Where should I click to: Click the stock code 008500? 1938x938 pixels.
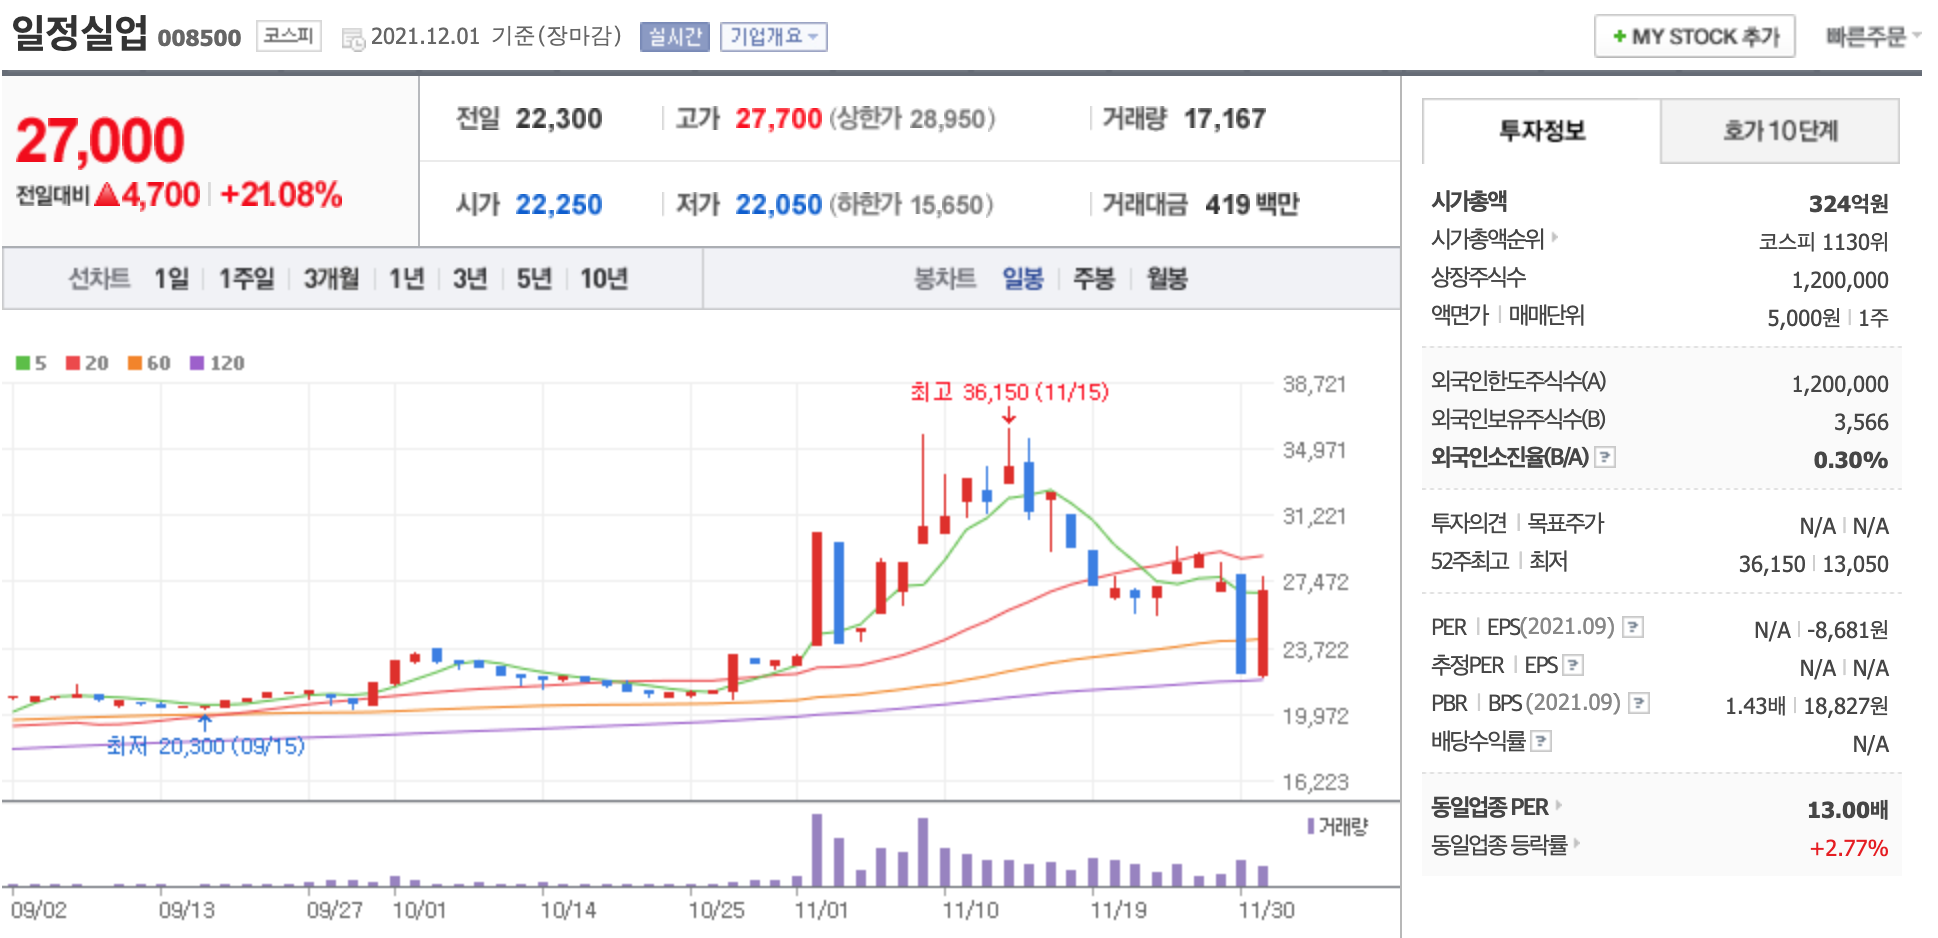click(199, 38)
